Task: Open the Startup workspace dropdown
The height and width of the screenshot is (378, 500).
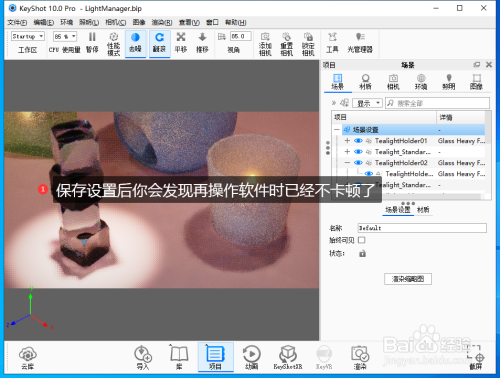Action: pyautogui.click(x=28, y=36)
